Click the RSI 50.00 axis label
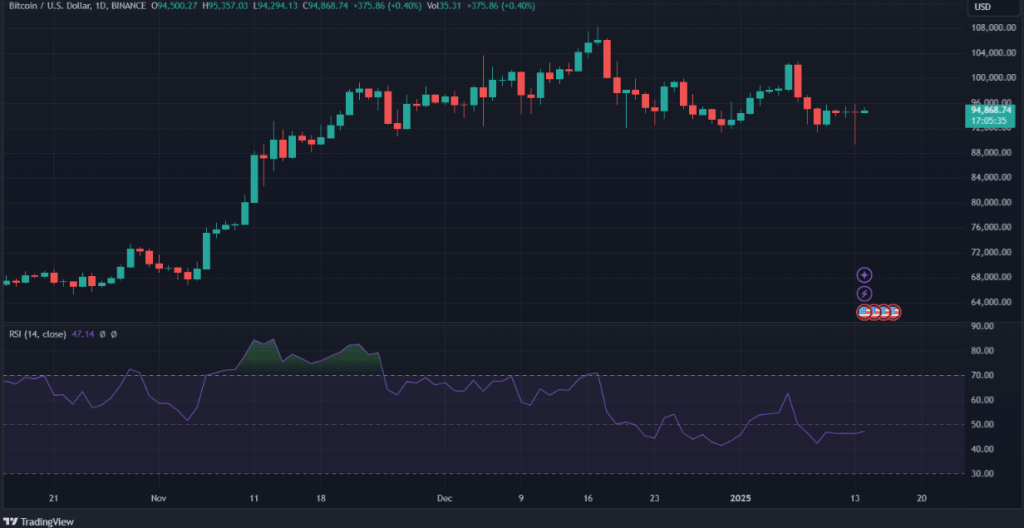1024x528 pixels. (982, 425)
